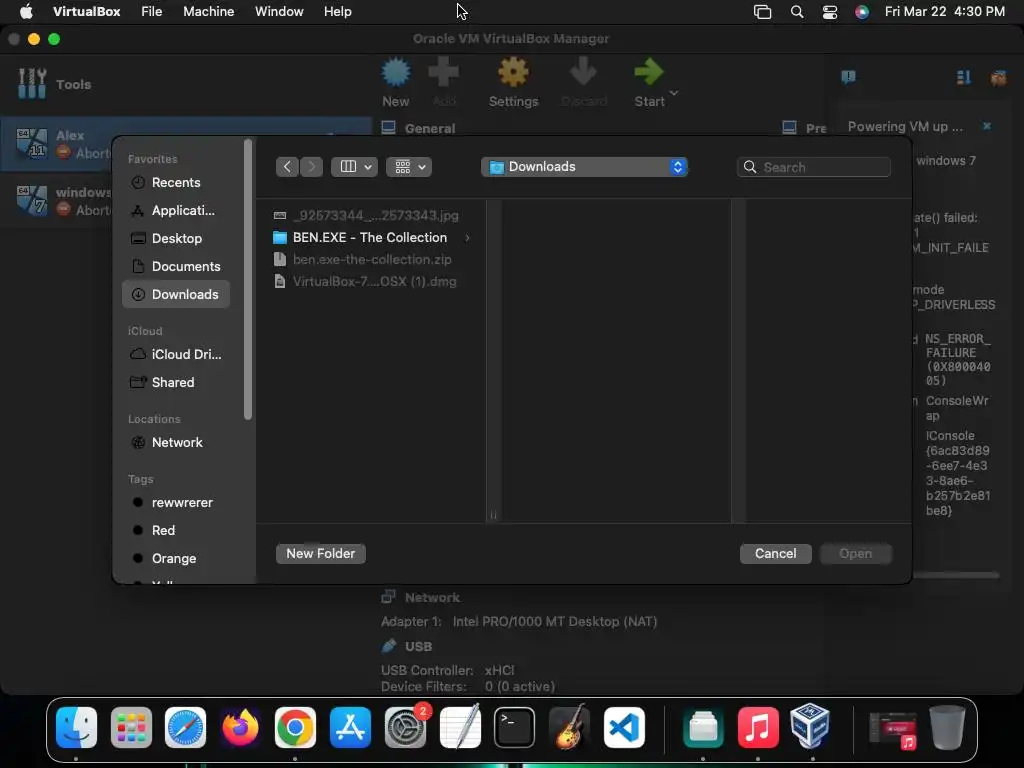Go back in the file dialog

coord(287,167)
